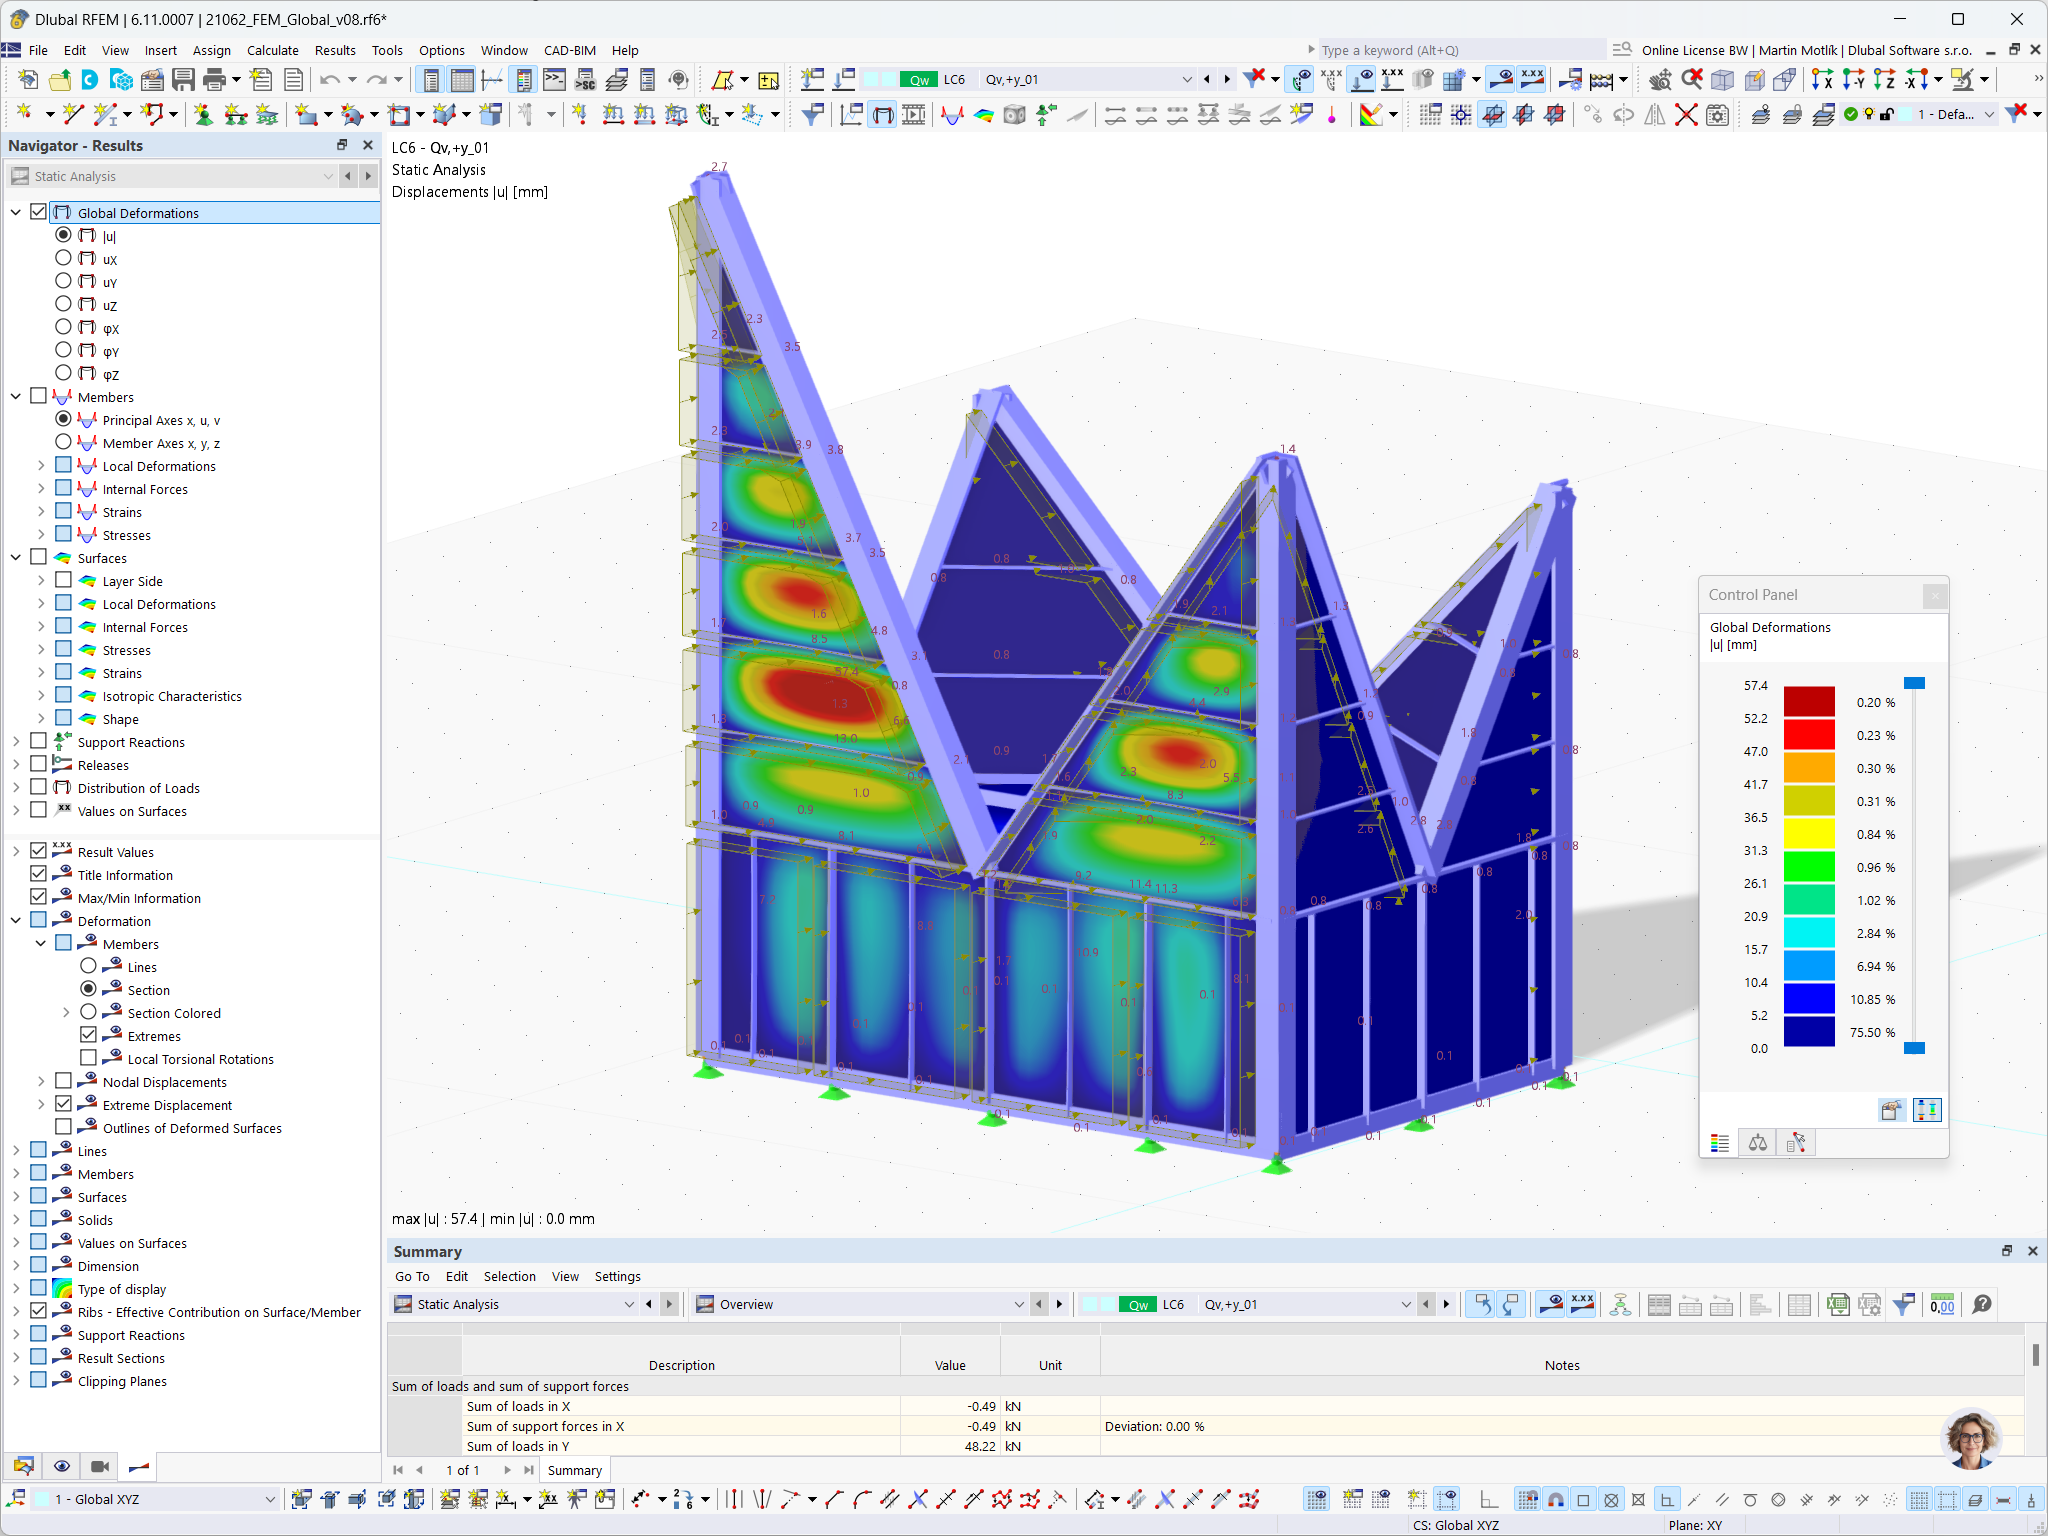Screen dimensions: 2048x1536
Task: Open the Overview dropdown in Summary panel
Action: pos(1018,1304)
